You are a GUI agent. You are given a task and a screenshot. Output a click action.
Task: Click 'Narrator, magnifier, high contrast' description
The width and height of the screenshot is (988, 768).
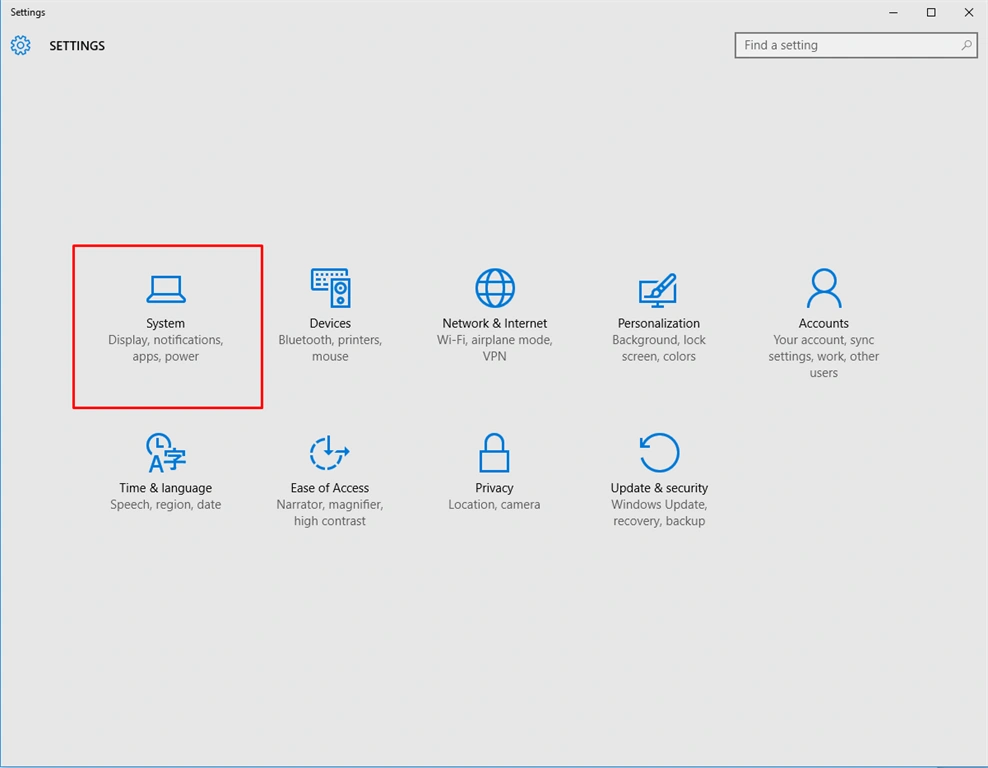point(330,512)
